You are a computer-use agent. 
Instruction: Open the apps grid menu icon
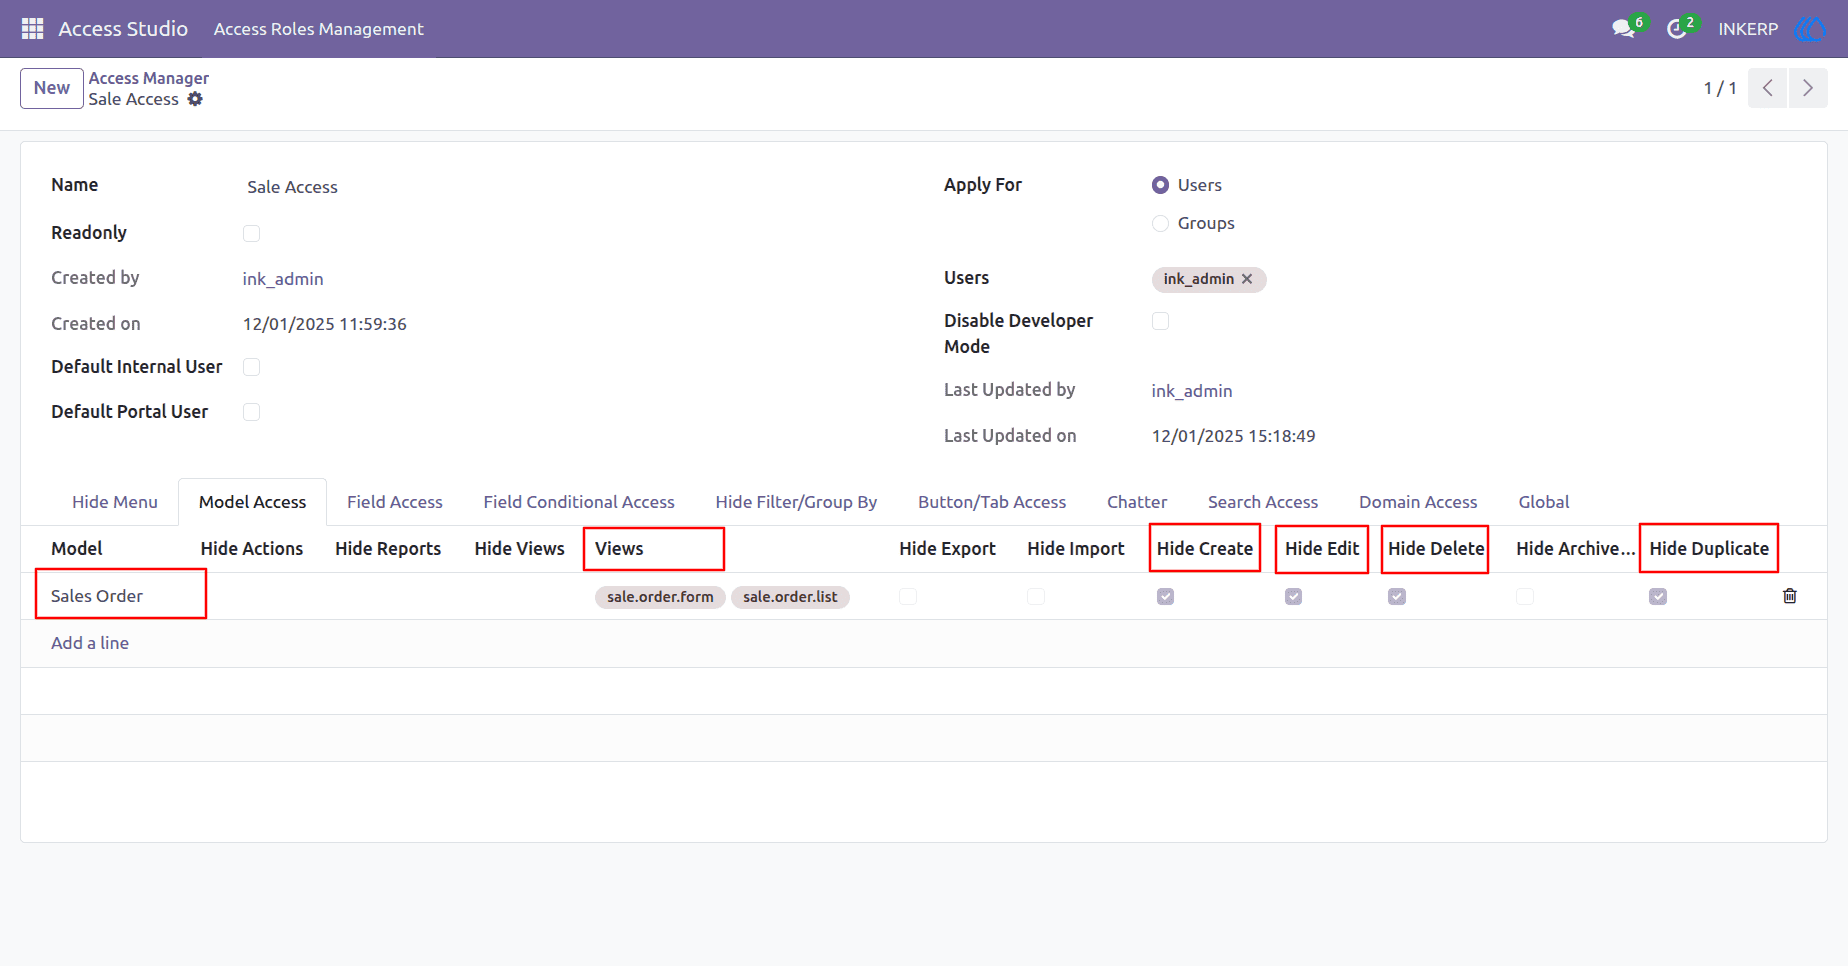(32, 29)
